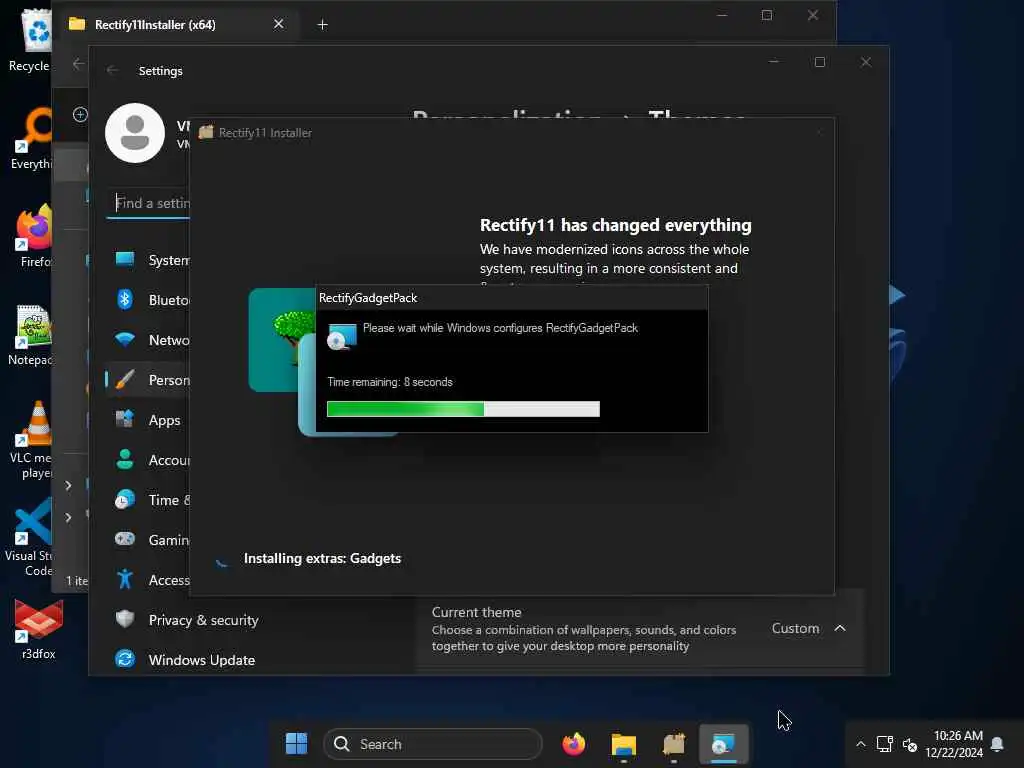Viewport: 1024px width, 768px height.
Task: Open File Explorer from the taskbar
Action: [x=623, y=744]
